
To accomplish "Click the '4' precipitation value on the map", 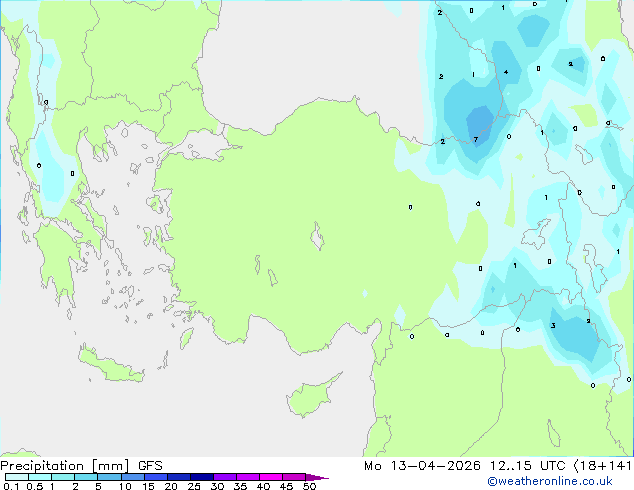I will (x=506, y=72).
